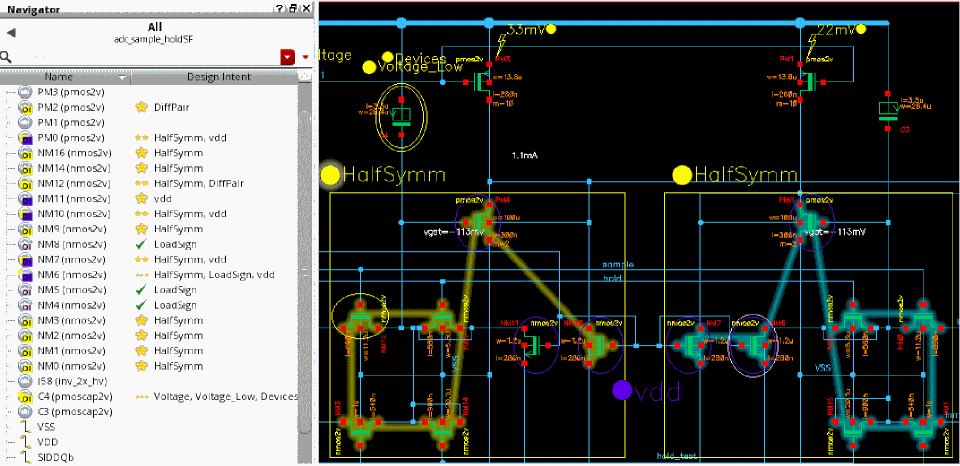Click the search magnifier icon in Navigator

click(x=6, y=57)
